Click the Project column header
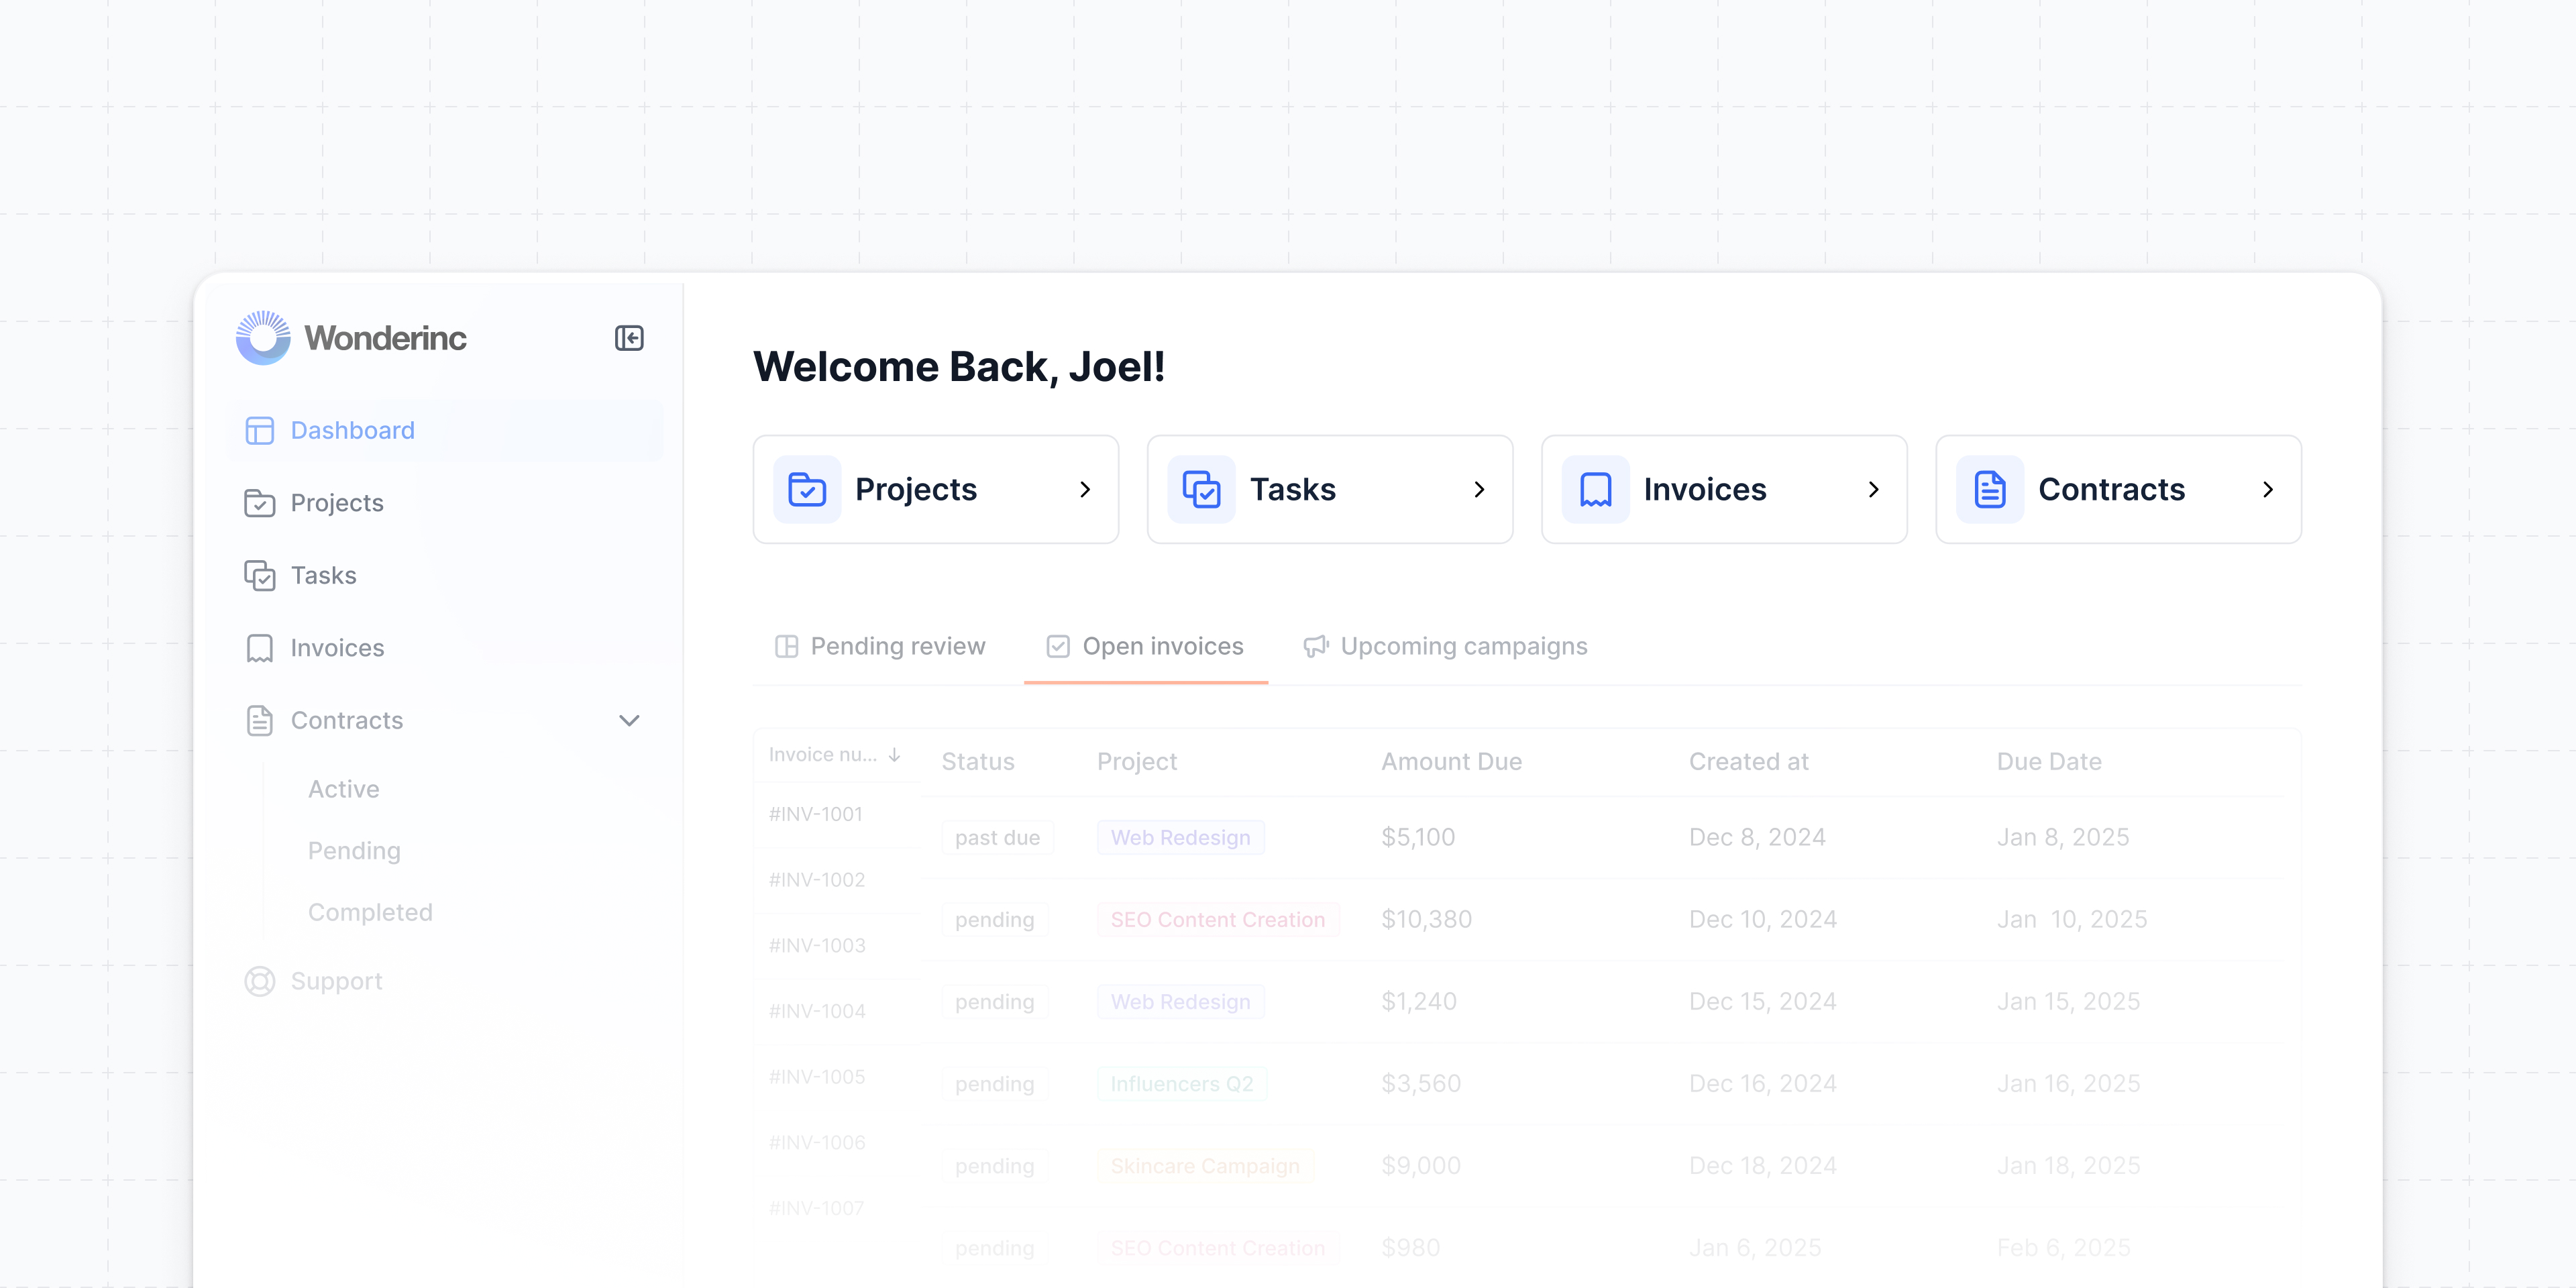Image resolution: width=2576 pixels, height=1288 pixels. point(1137,762)
